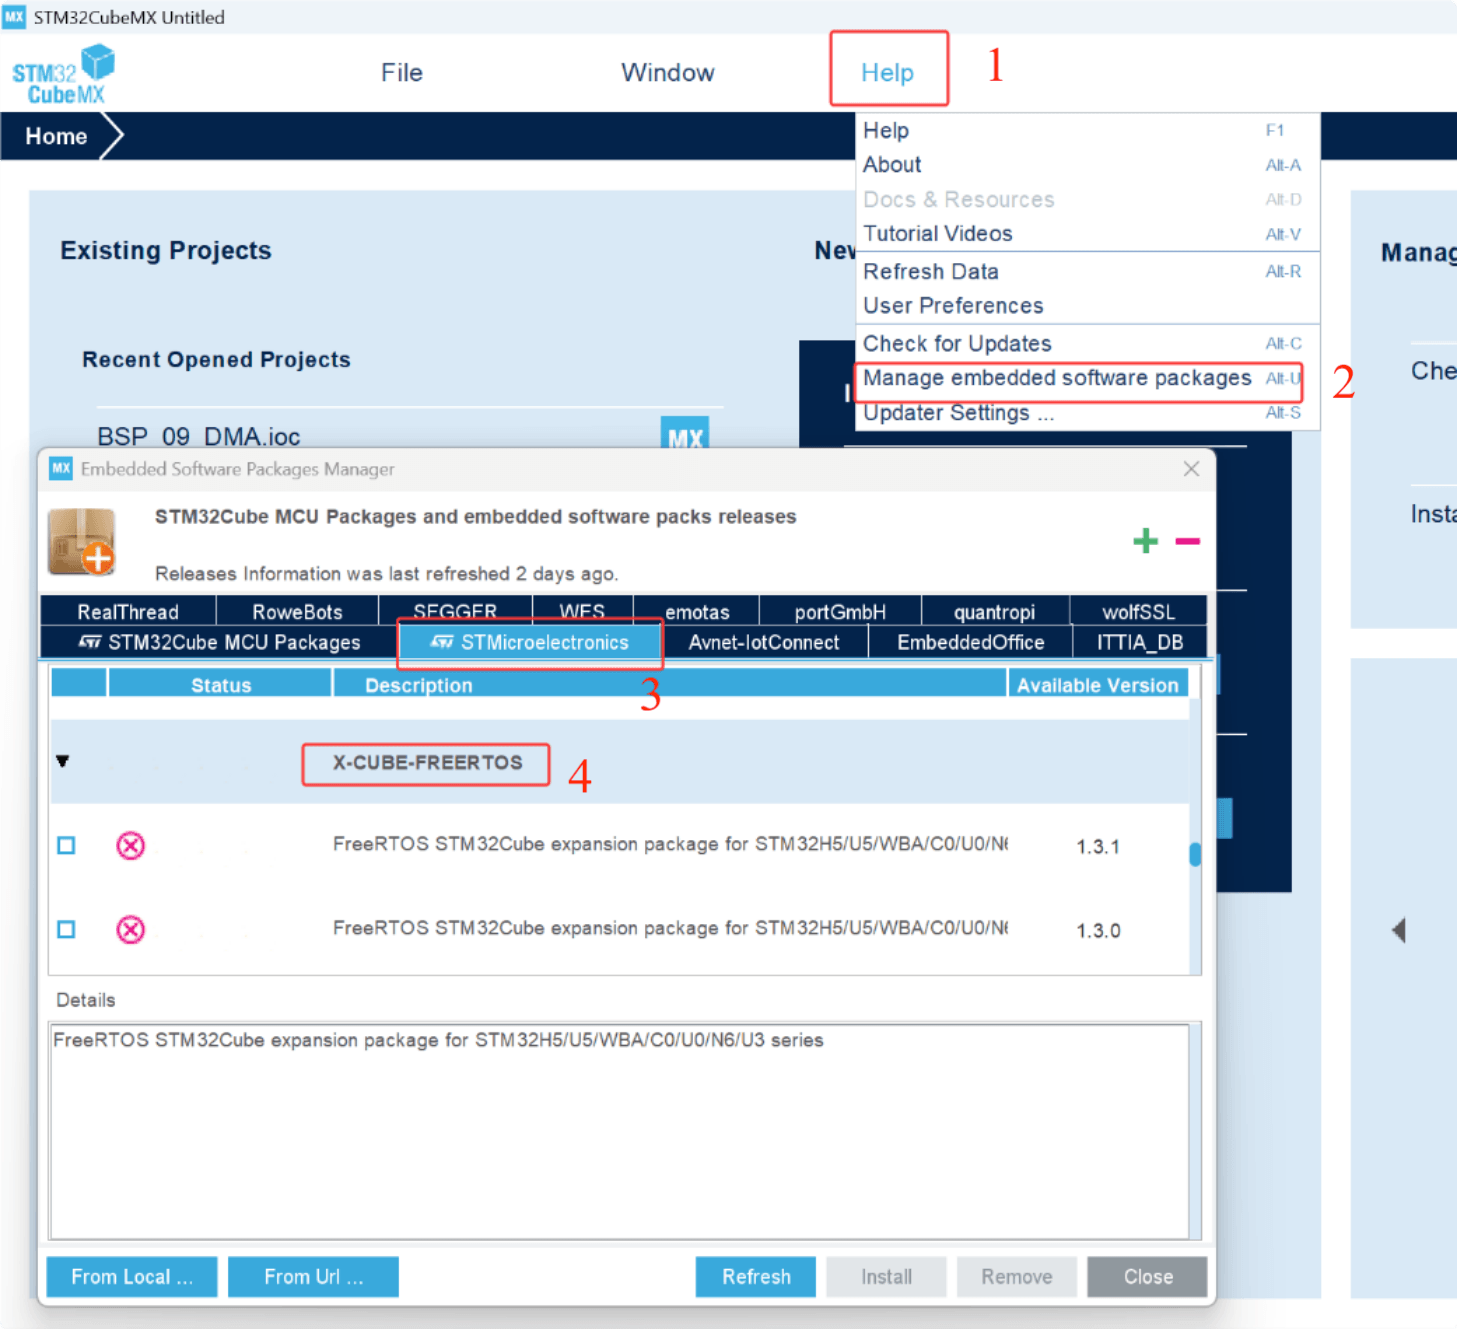Collapse the X-CUBE-FREERTOS group arrow
Viewport: 1457px width, 1329px height.
63,762
